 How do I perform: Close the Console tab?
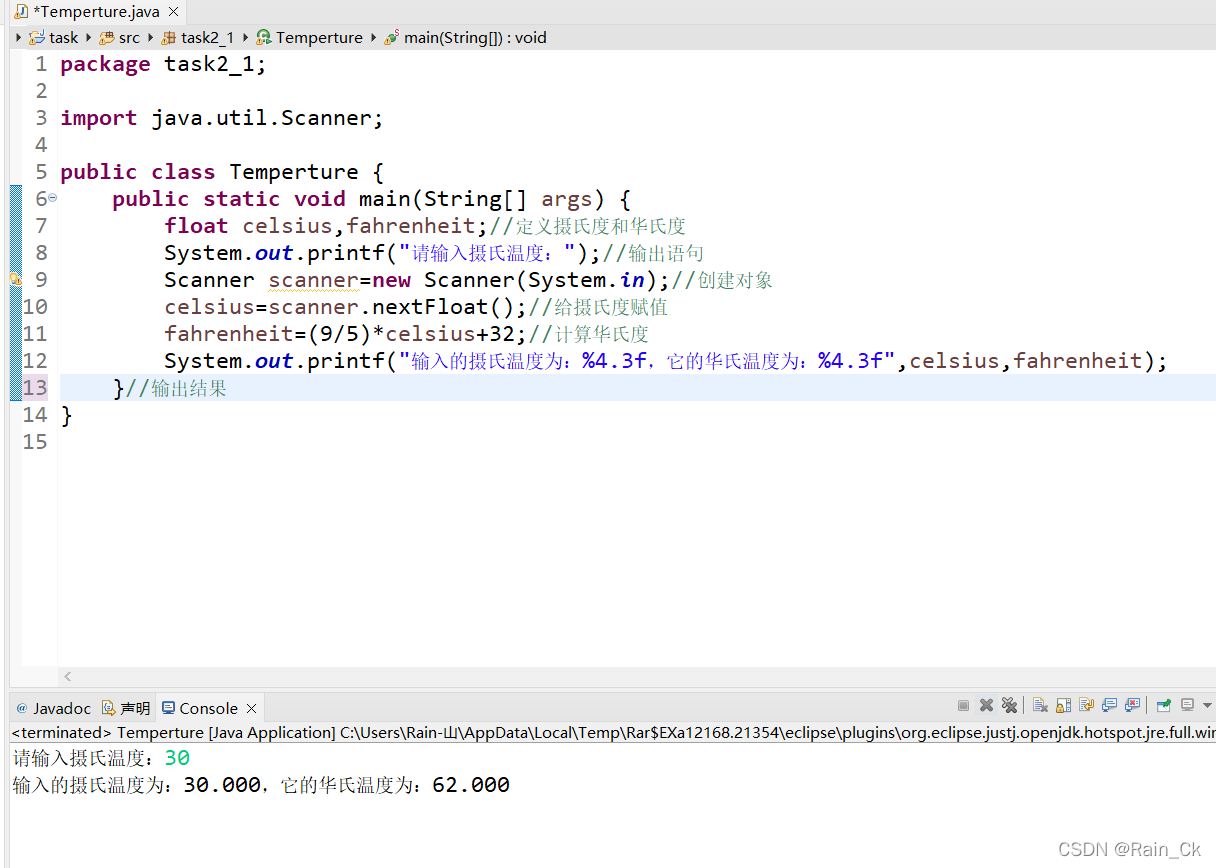click(x=252, y=708)
